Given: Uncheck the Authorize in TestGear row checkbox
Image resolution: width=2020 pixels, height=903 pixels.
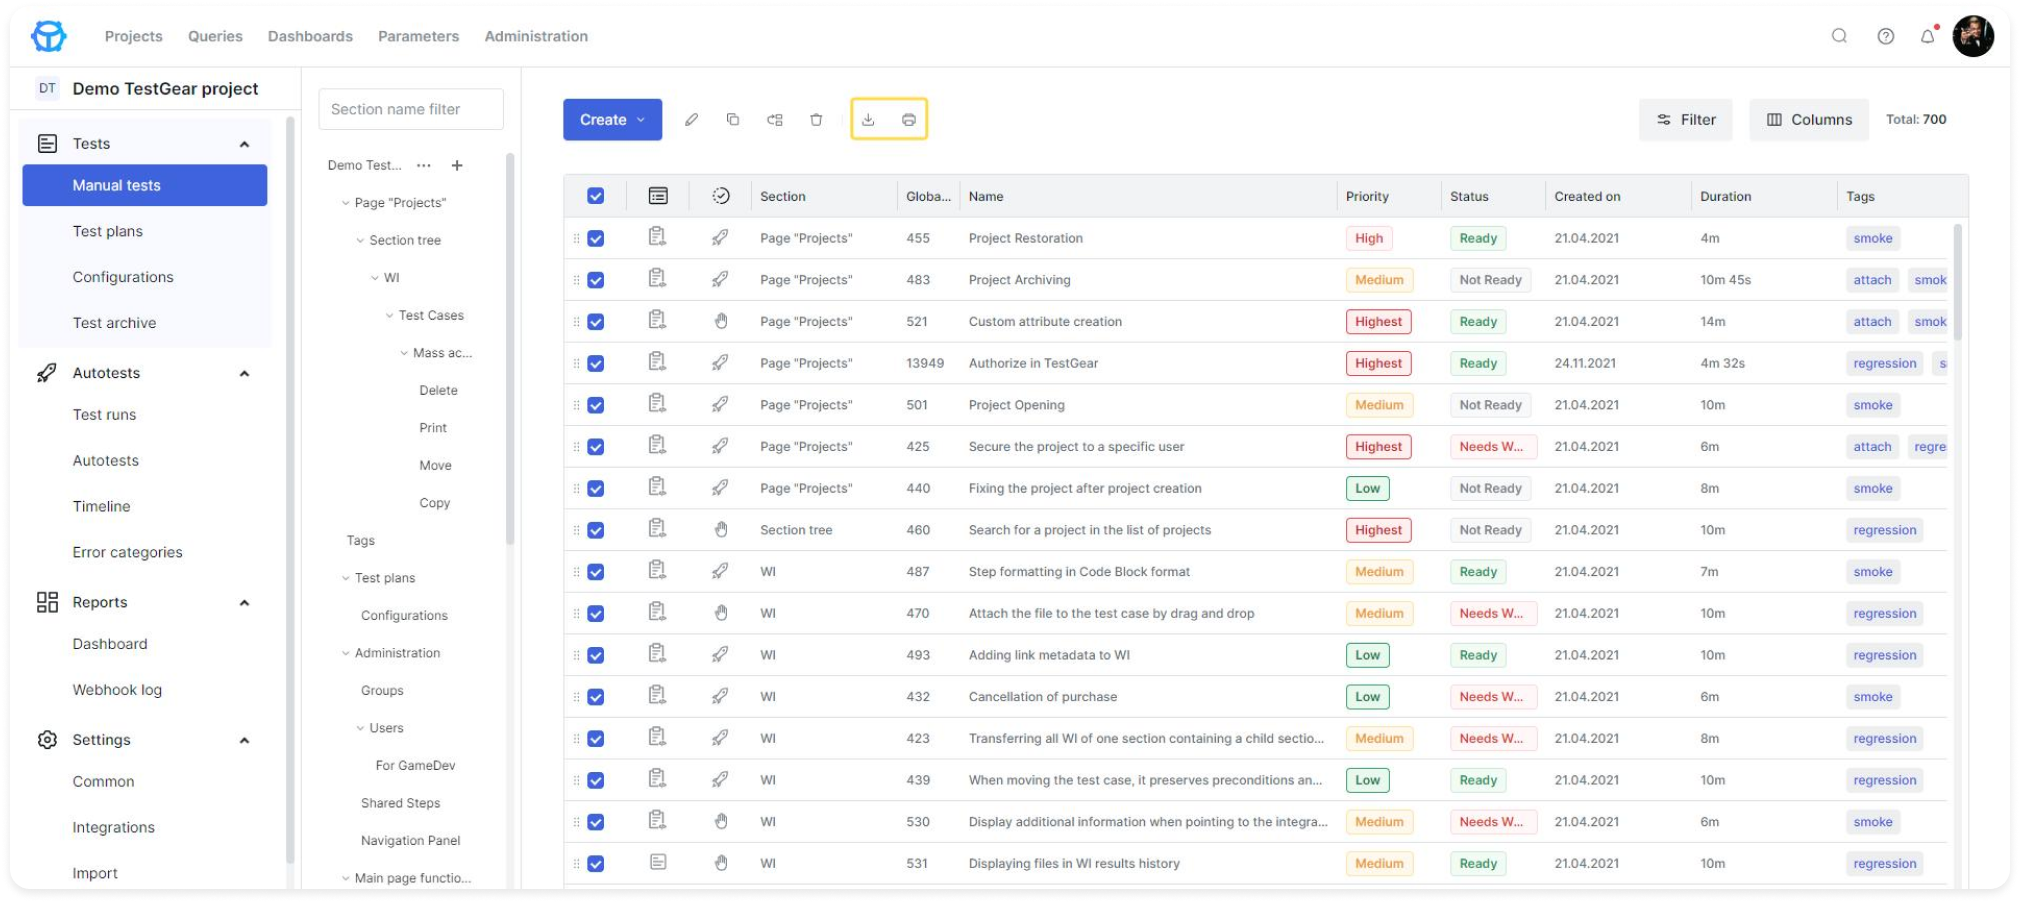Looking at the screenshot, I should point(596,363).
